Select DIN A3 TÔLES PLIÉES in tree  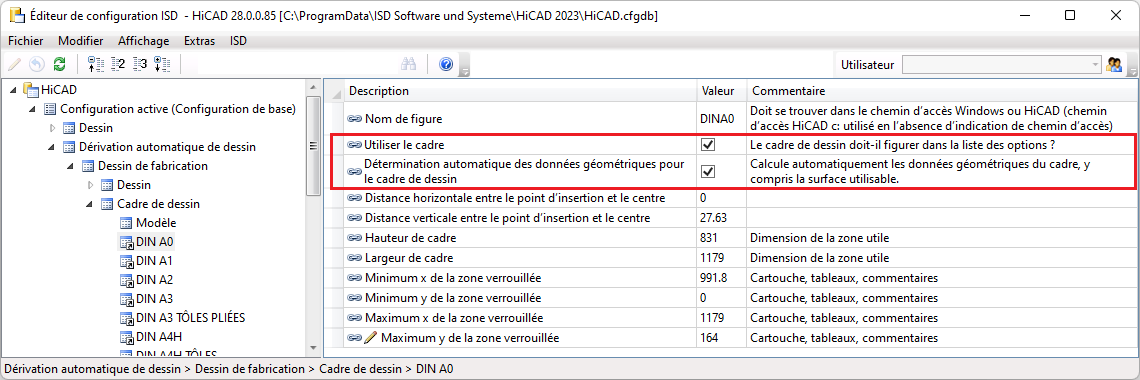190,318
